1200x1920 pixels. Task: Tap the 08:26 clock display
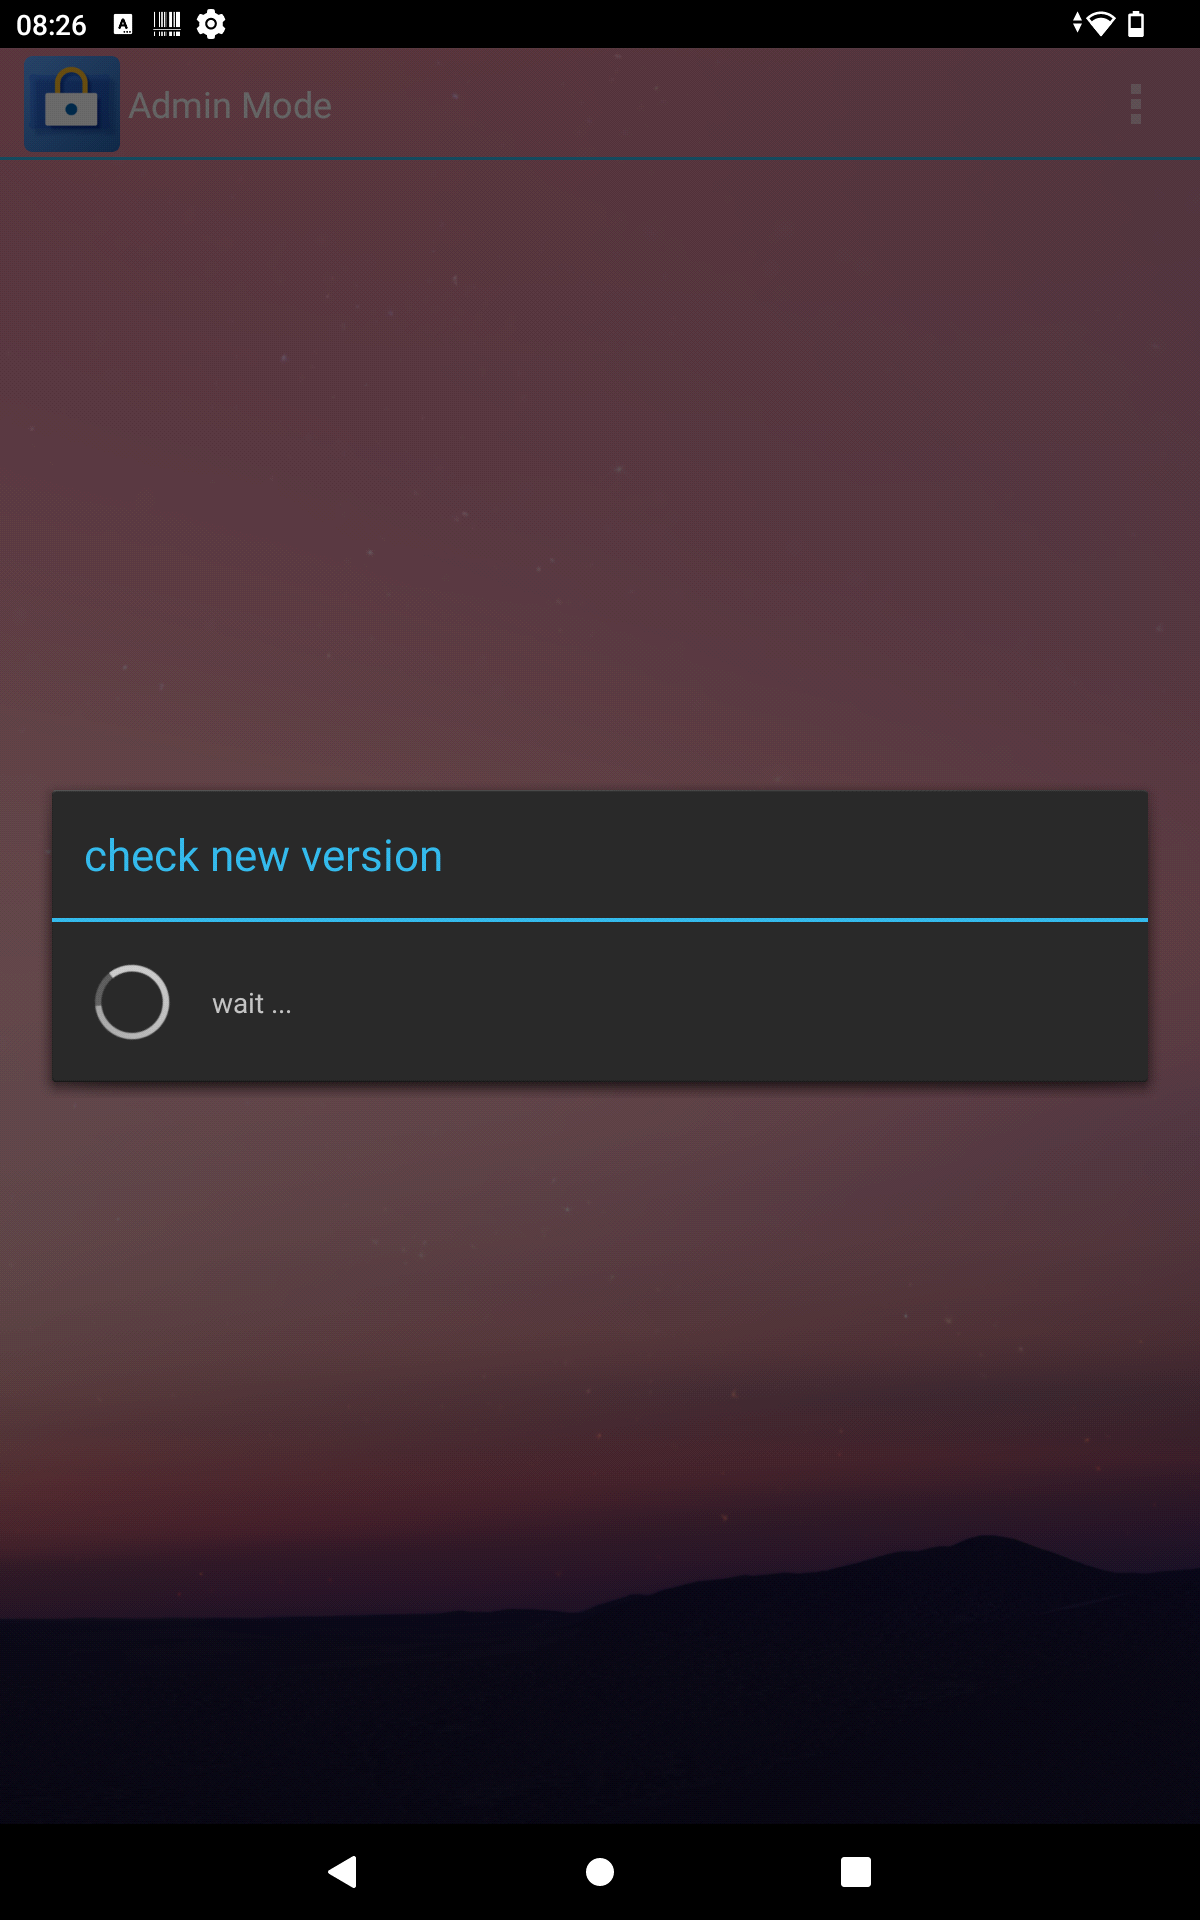tap(52, 25)
